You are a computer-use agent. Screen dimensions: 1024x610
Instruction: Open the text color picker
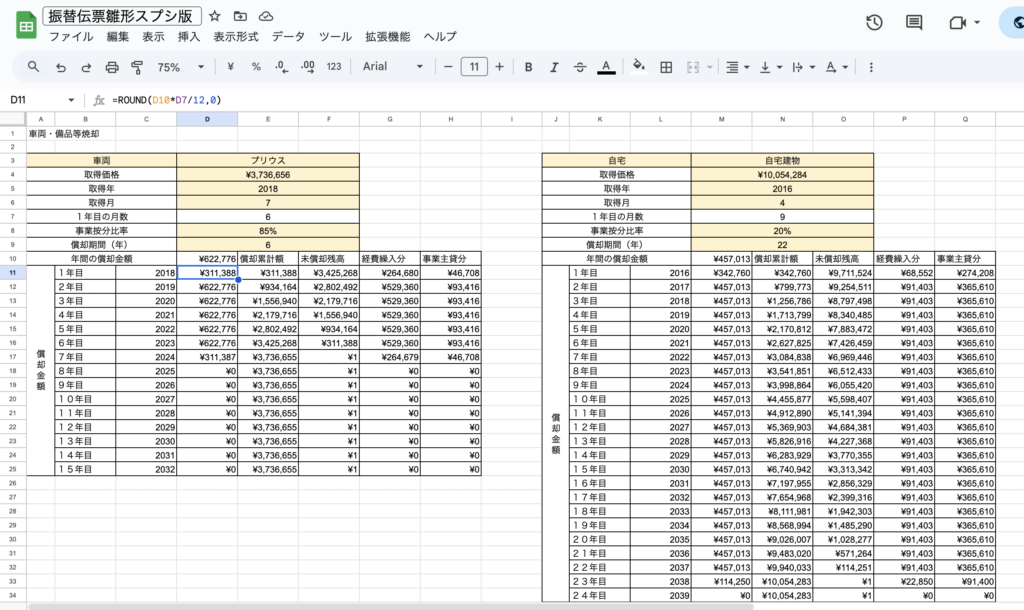pyautogui.click(x=605, y=67)
